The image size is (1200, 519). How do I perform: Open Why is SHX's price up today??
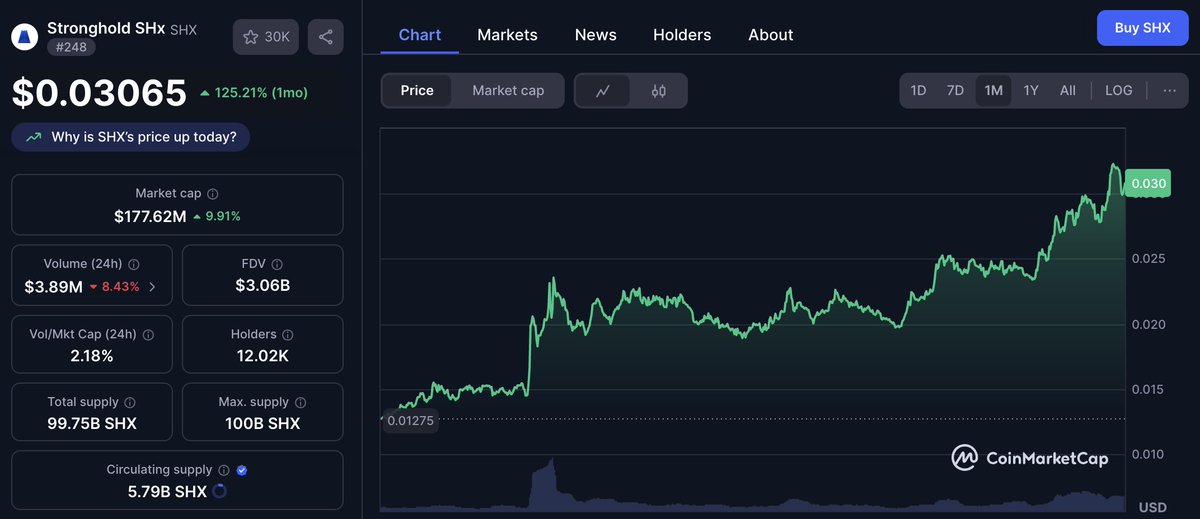tap(131, 137)
